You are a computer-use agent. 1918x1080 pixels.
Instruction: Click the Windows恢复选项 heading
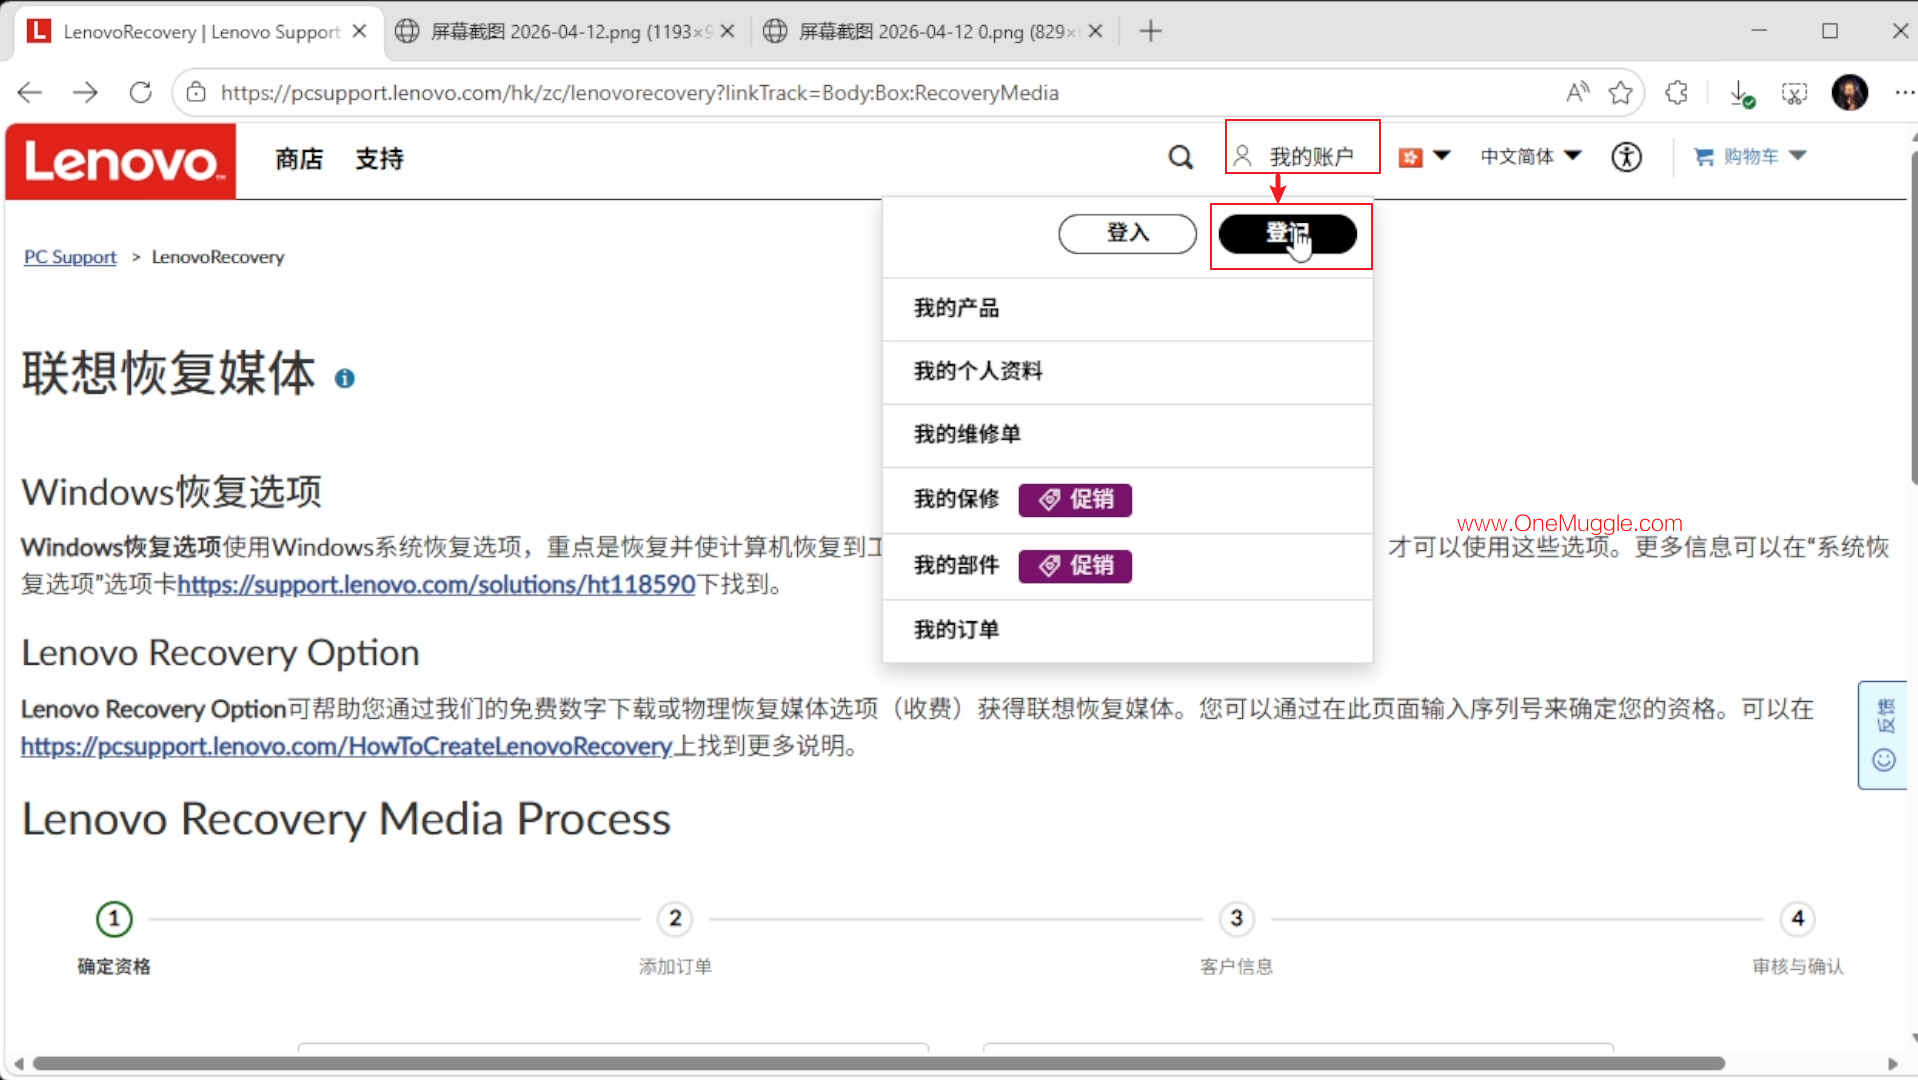pyautogui.click(x=172, y=492)
